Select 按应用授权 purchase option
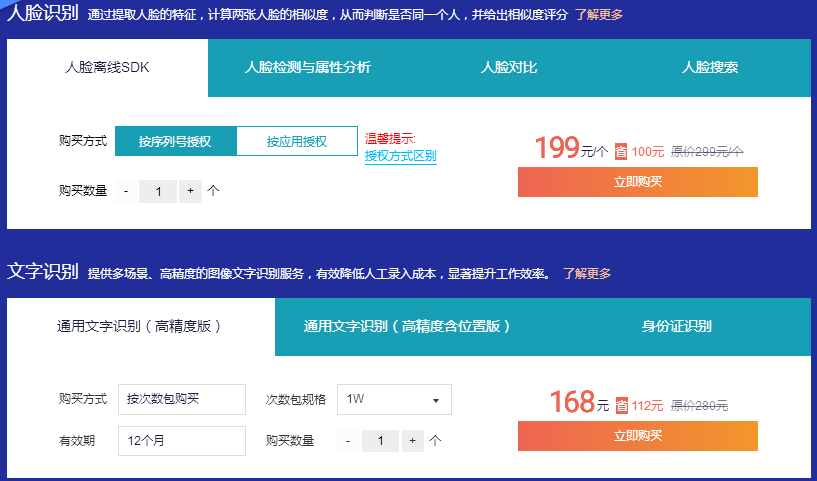This screenshot has height=481, width=817. pyautogui.click(x=297, y=141)
